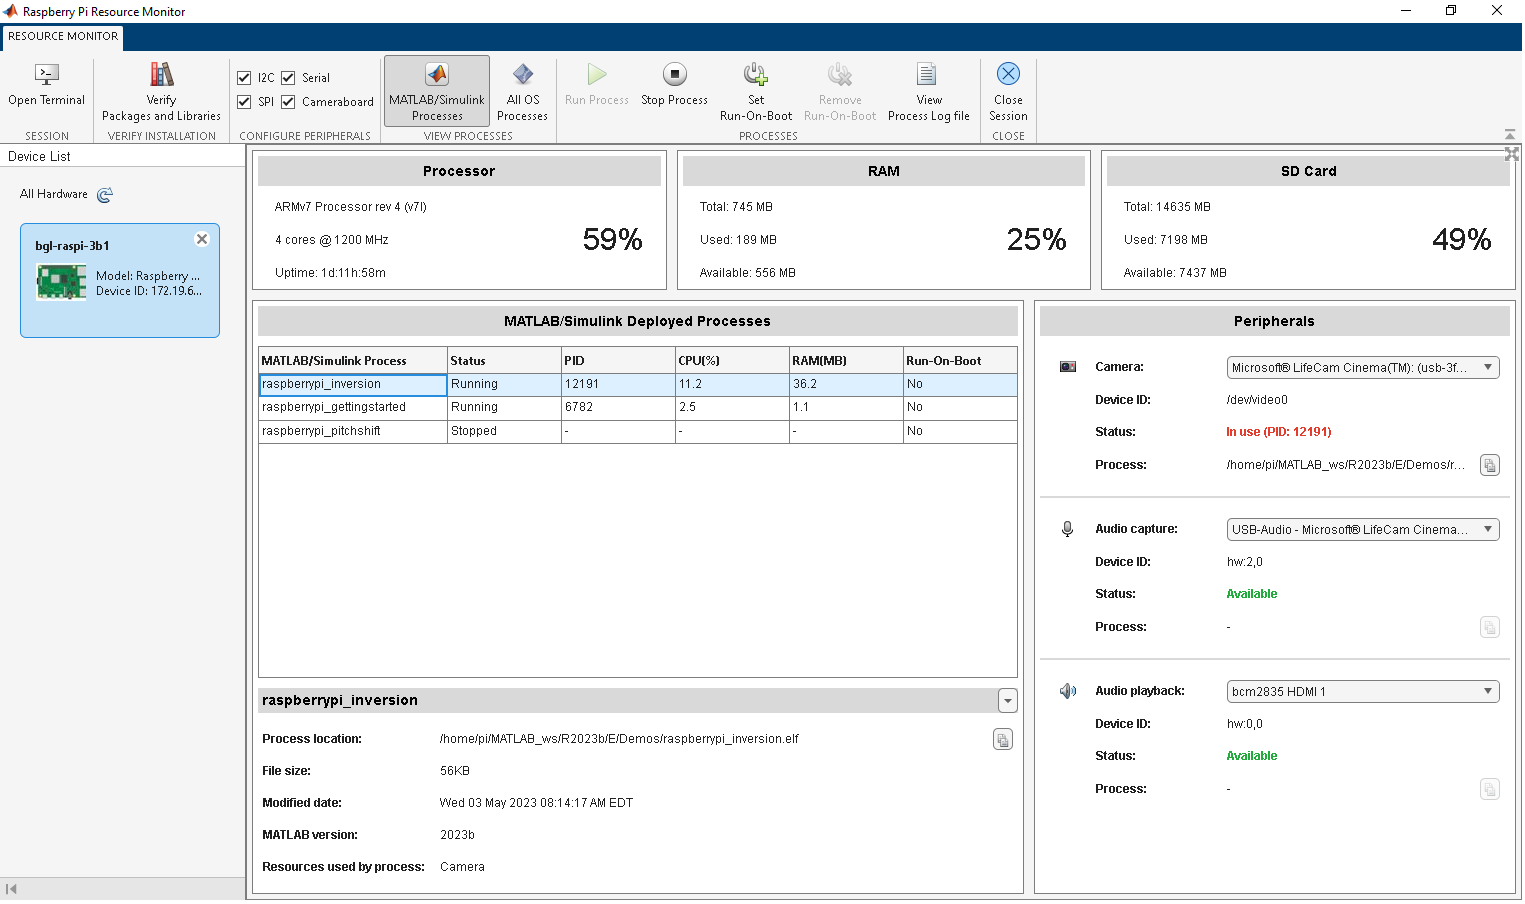
Task: Toggle the Serial peripheral checkbox
Action: [288, 78]
